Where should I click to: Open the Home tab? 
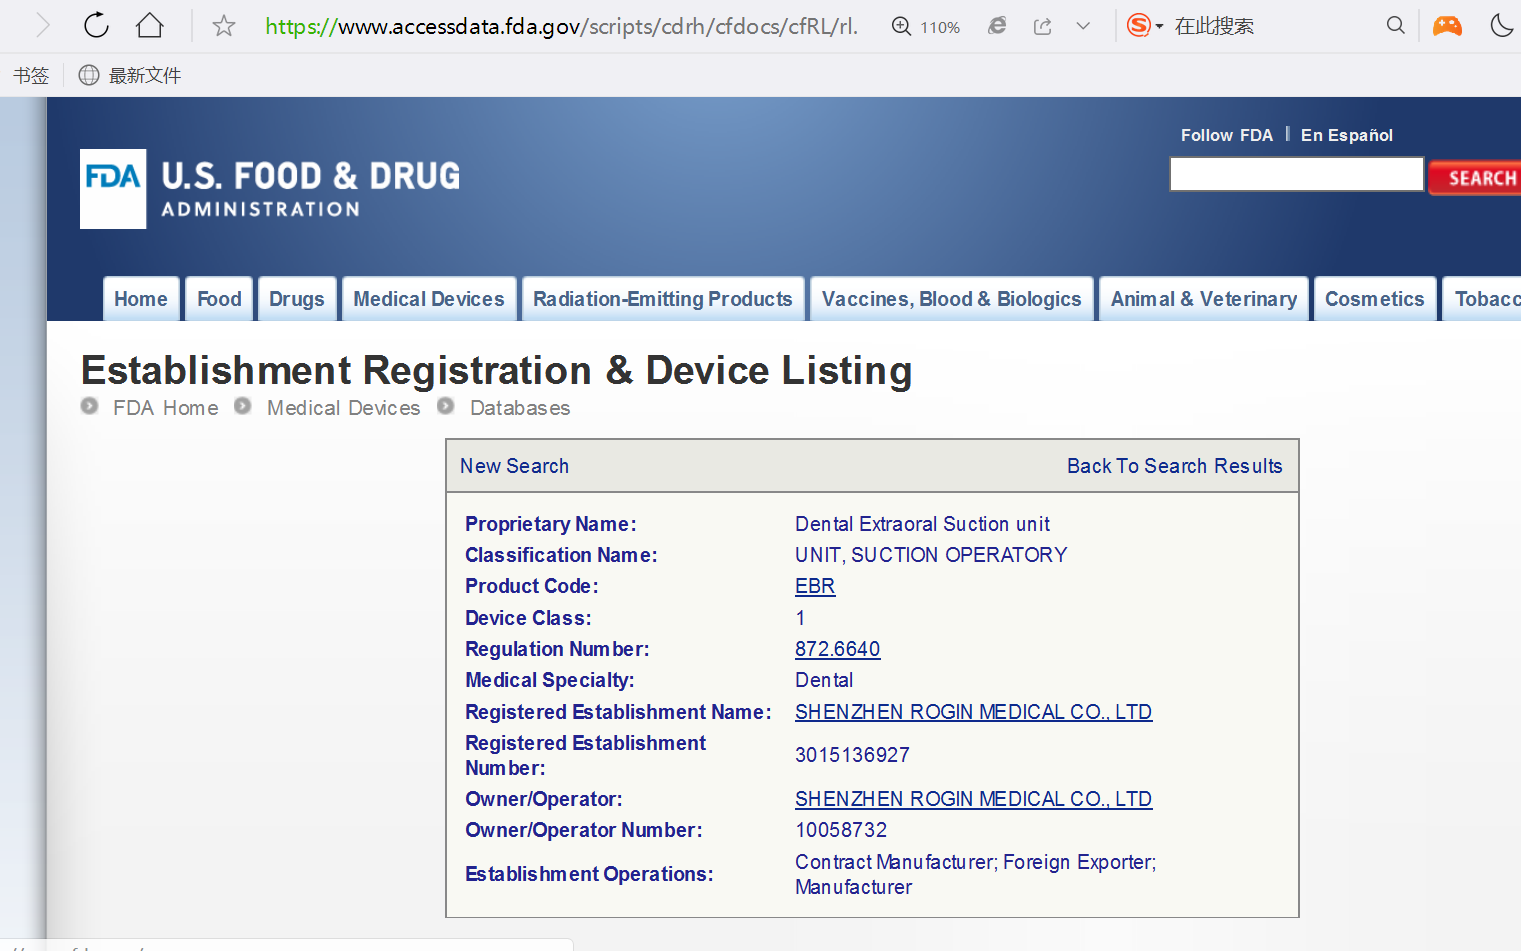click(141, 299)
